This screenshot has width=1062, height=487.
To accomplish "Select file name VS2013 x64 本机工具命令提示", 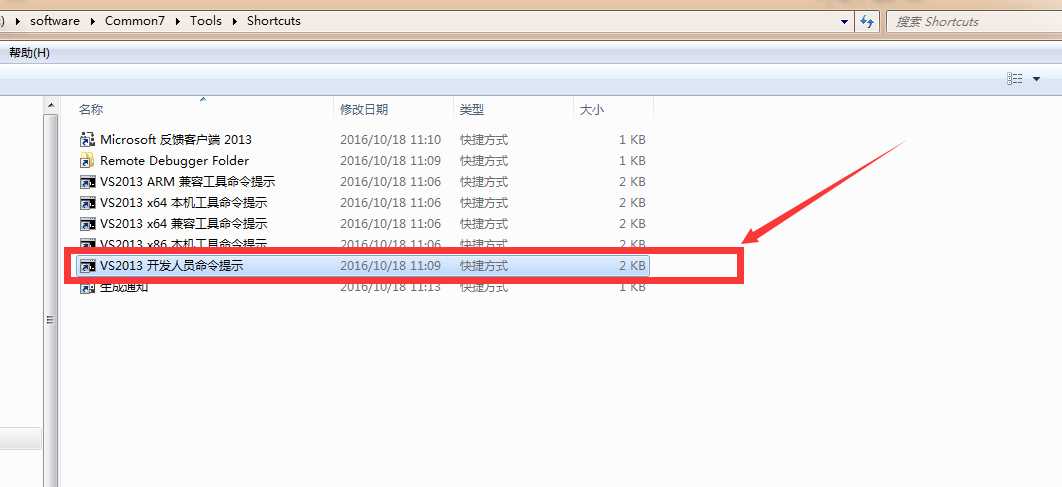I will [x=184, y=203].
